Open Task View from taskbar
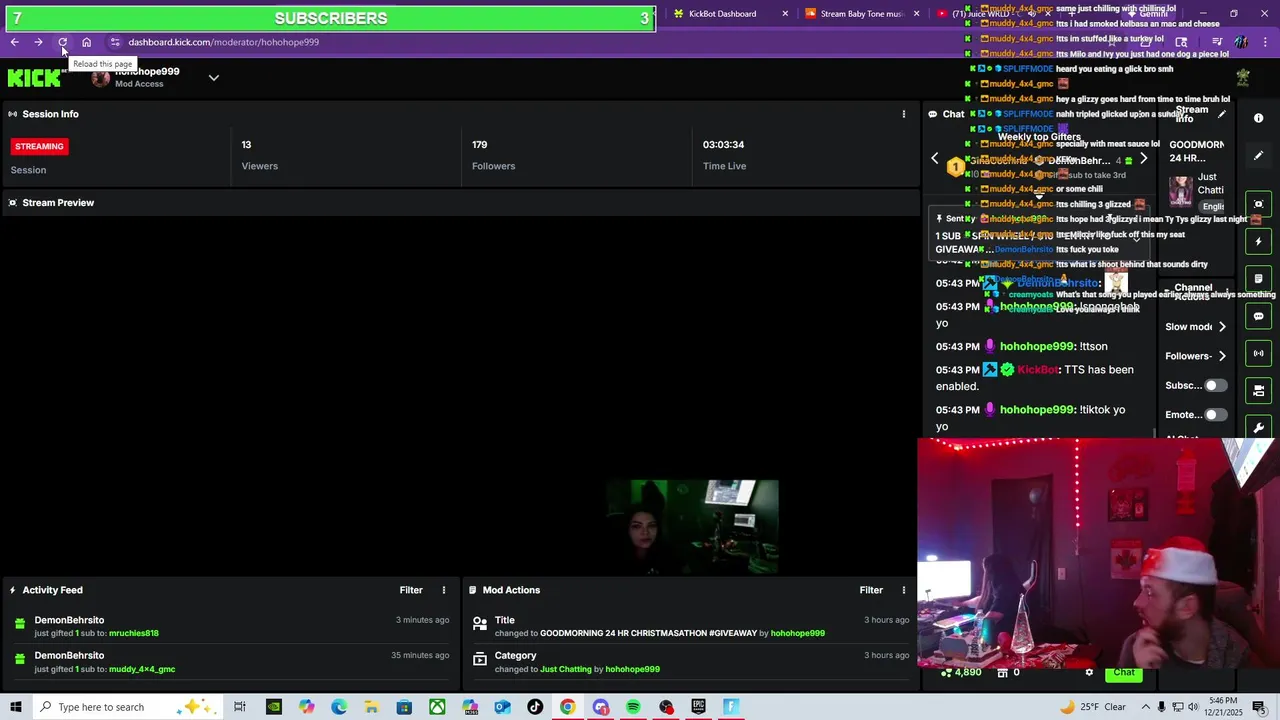The image size is (1280, 720). (x=240, y=707)
